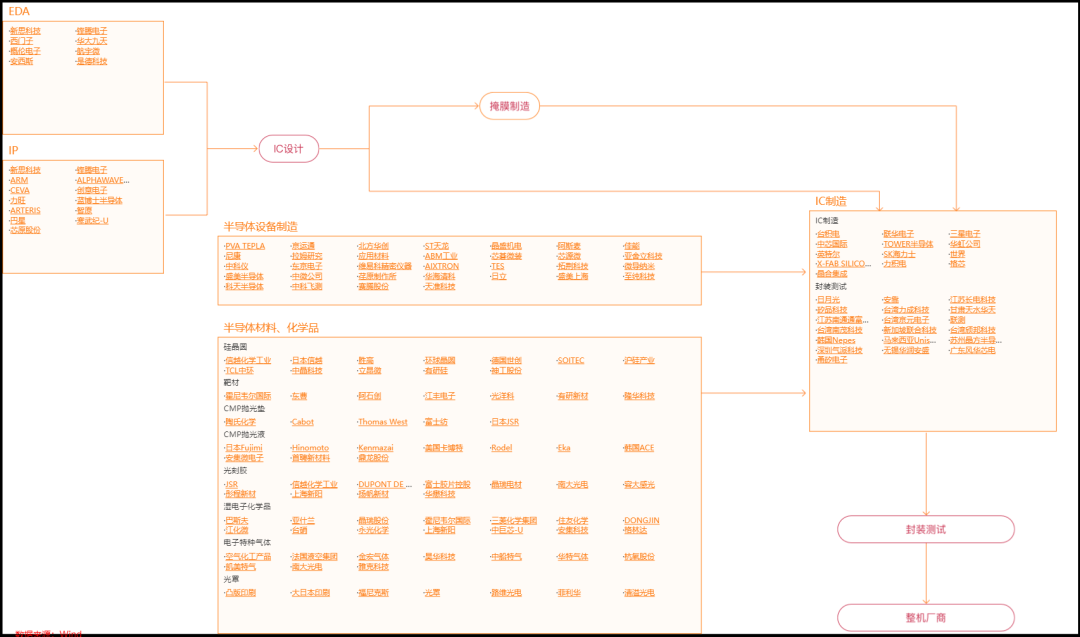Click the 清溢光电 link
Viewport: 1080px width, 637px height.
click(639, 593)
